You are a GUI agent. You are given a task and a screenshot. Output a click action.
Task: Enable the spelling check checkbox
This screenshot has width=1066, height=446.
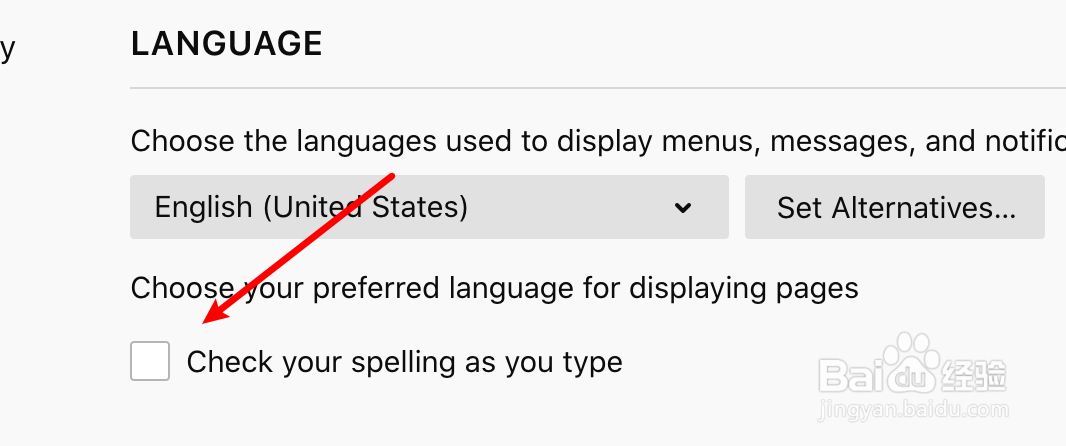tap(150, 361)
